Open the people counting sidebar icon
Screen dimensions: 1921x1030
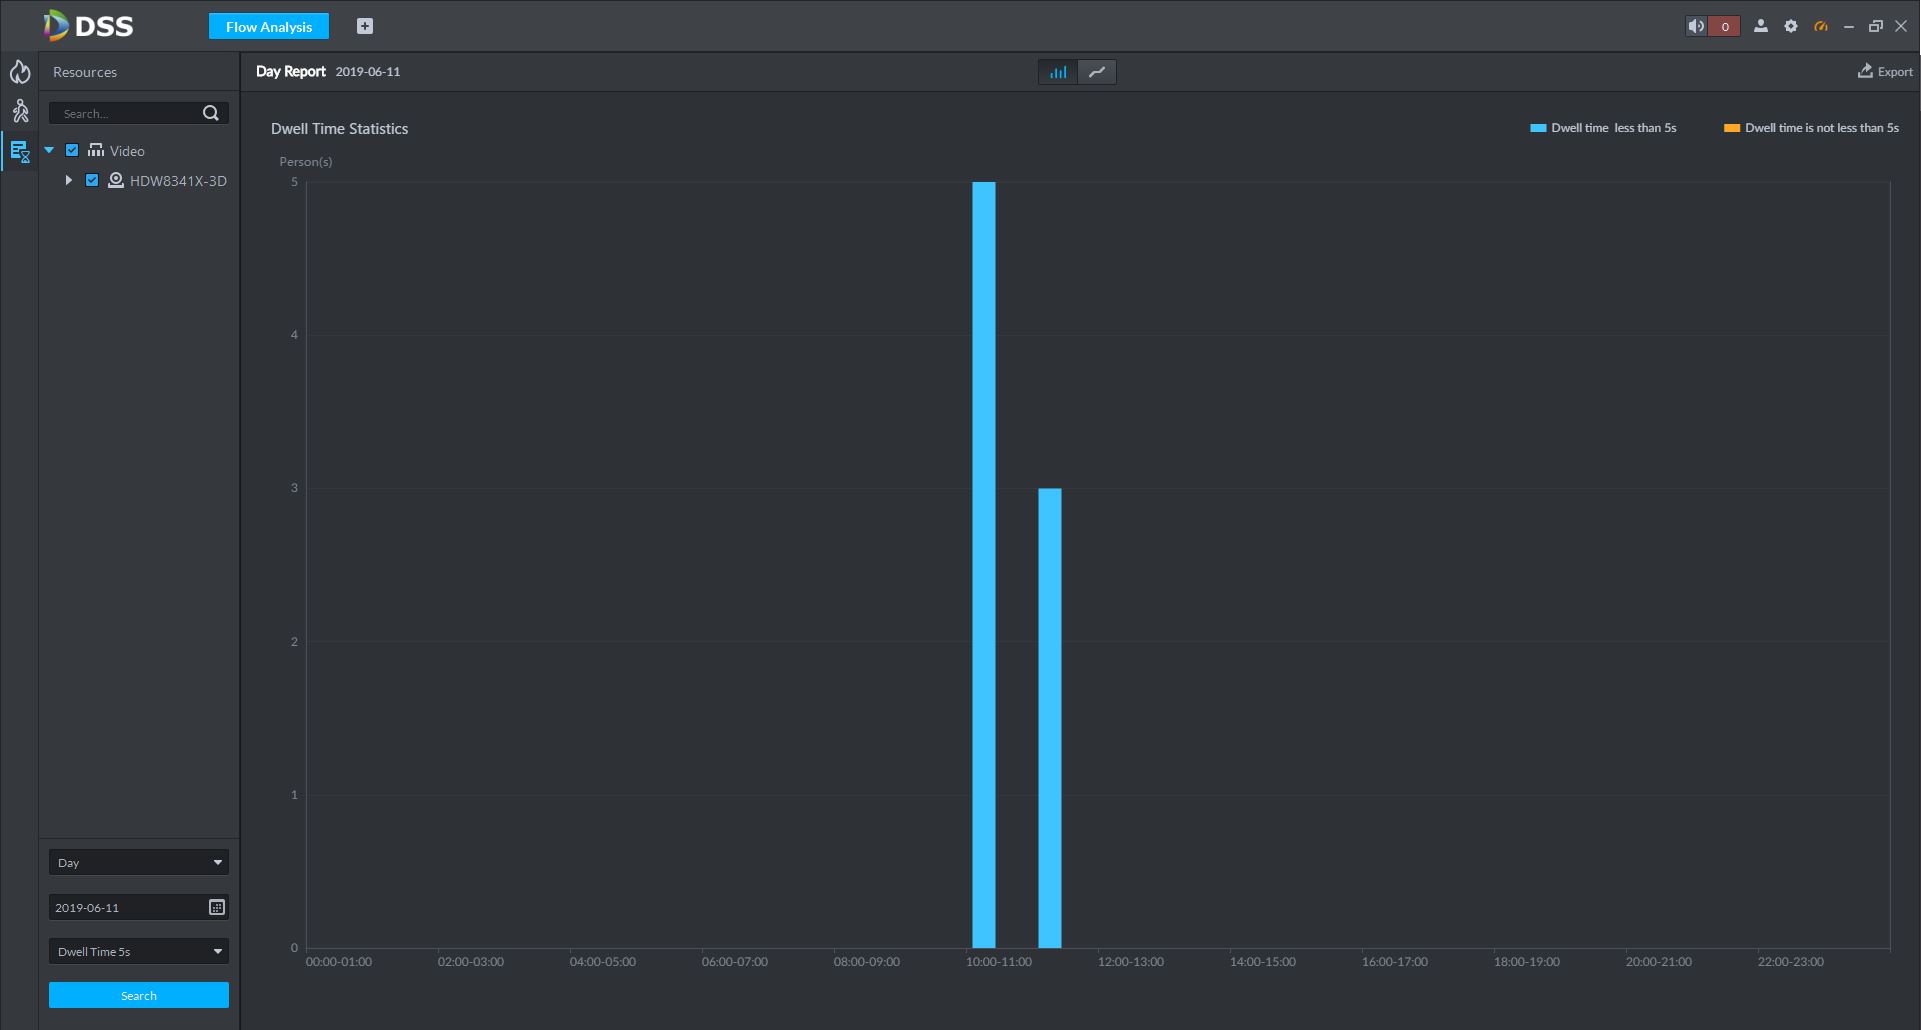pyautogui.click(x=20, y=111)
